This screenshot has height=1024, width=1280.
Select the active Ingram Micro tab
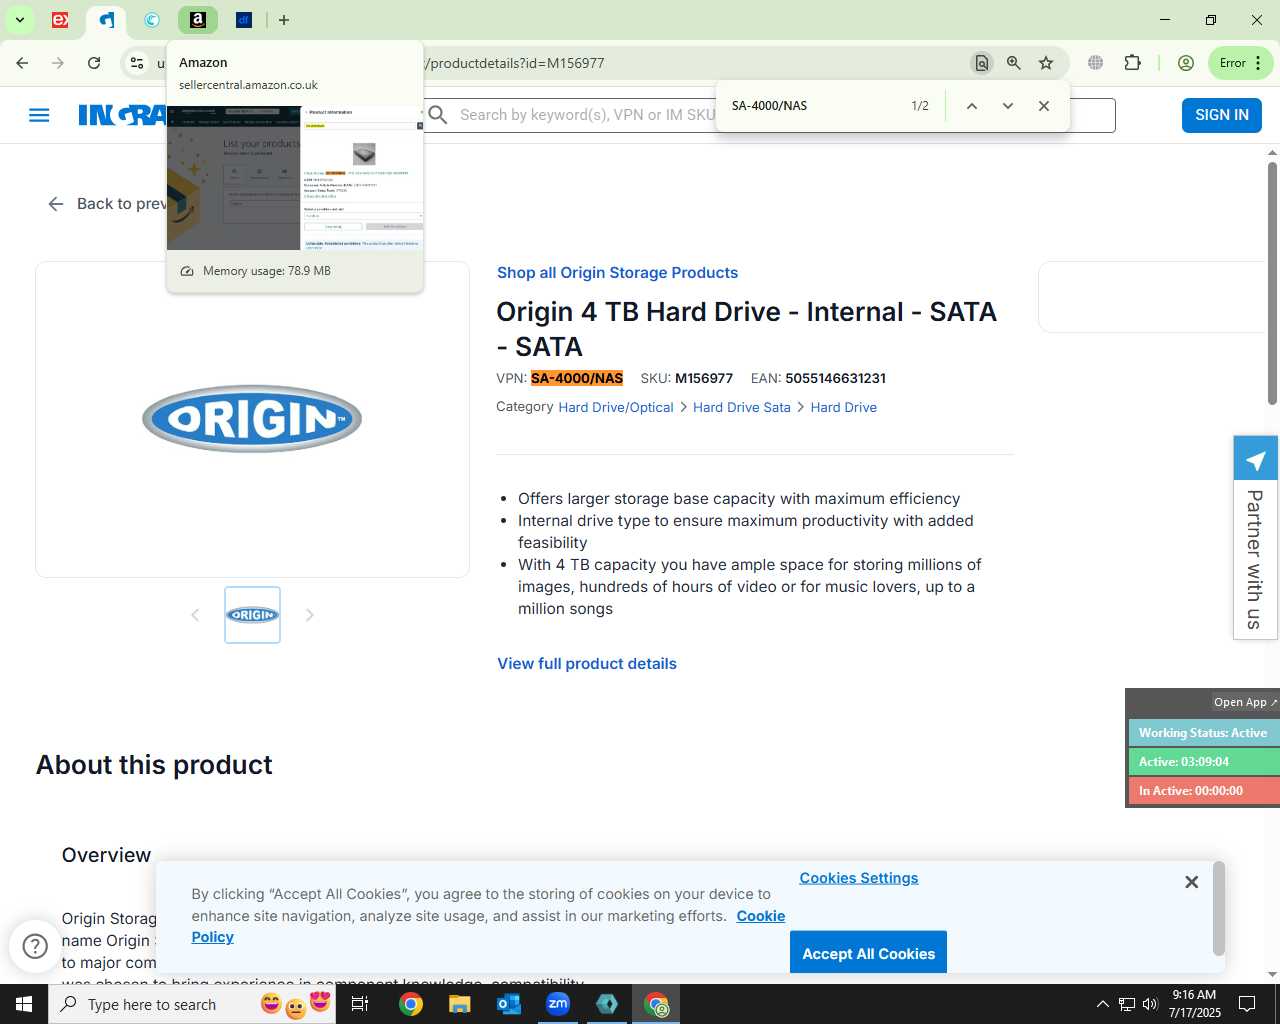coord(106,20)
